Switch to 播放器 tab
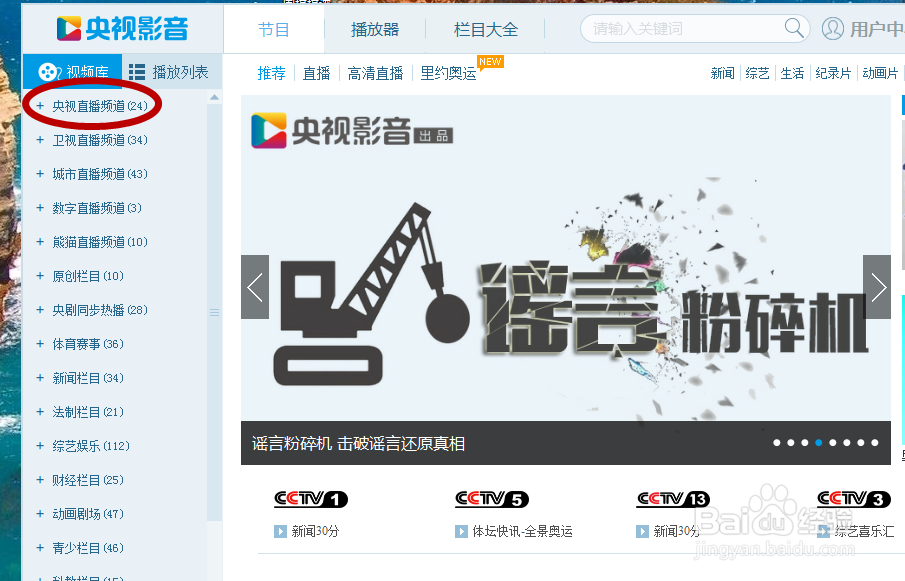The width and height of the screenshot is (905, 581). pos(375,29)
